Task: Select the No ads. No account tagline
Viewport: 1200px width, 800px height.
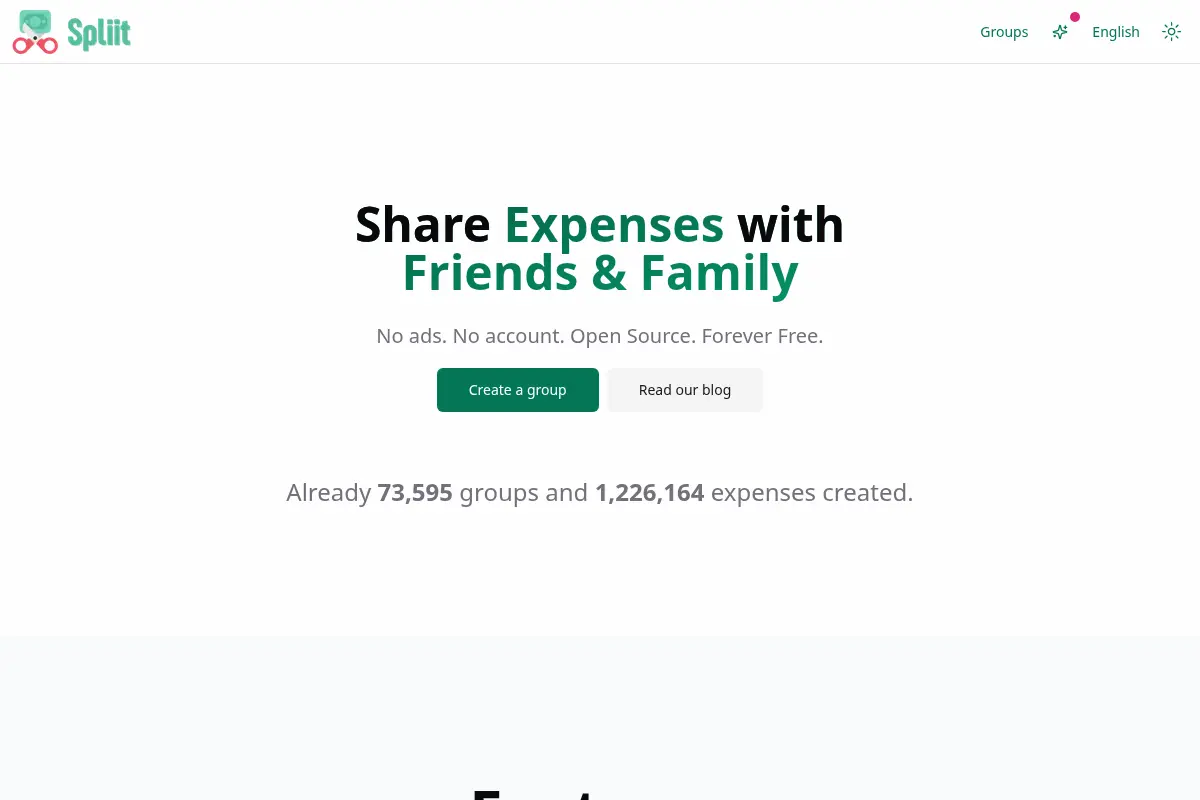Action: 470,336
